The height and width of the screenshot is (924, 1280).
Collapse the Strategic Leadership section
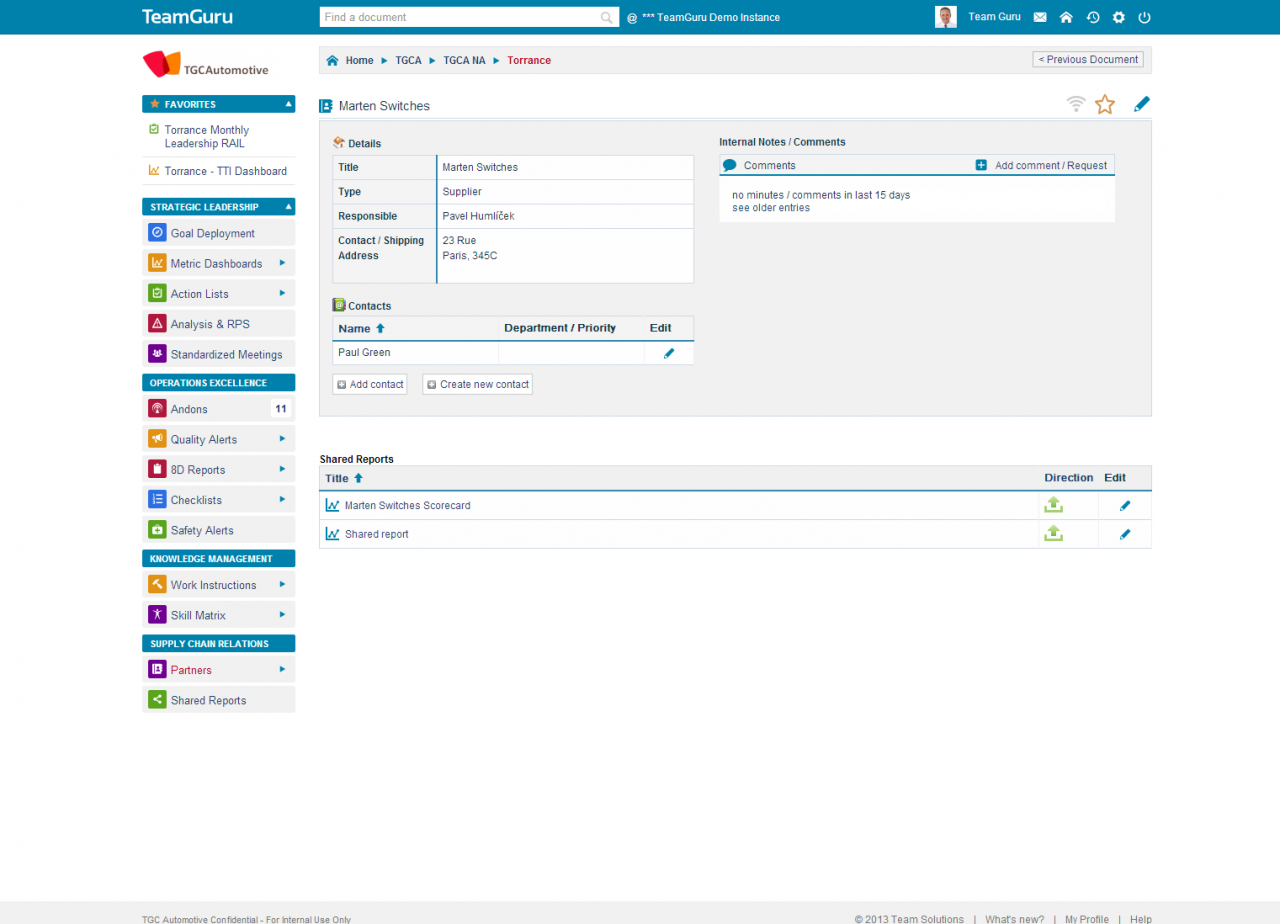288,207
